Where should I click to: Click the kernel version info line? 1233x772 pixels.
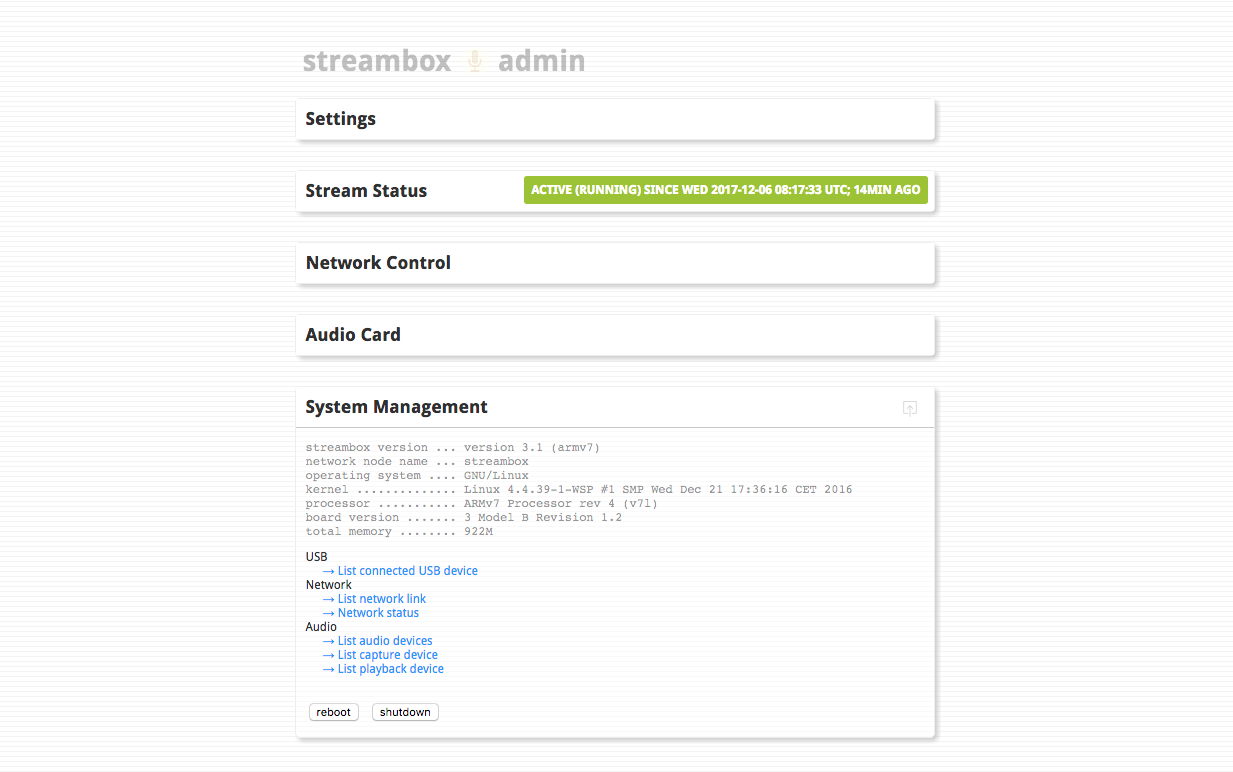pyautogui.click(x=578, y=490)
